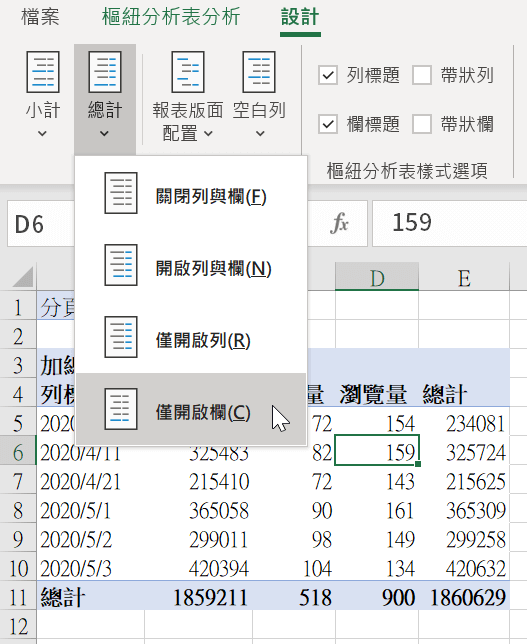Select row 6 header

coord(18,451)
